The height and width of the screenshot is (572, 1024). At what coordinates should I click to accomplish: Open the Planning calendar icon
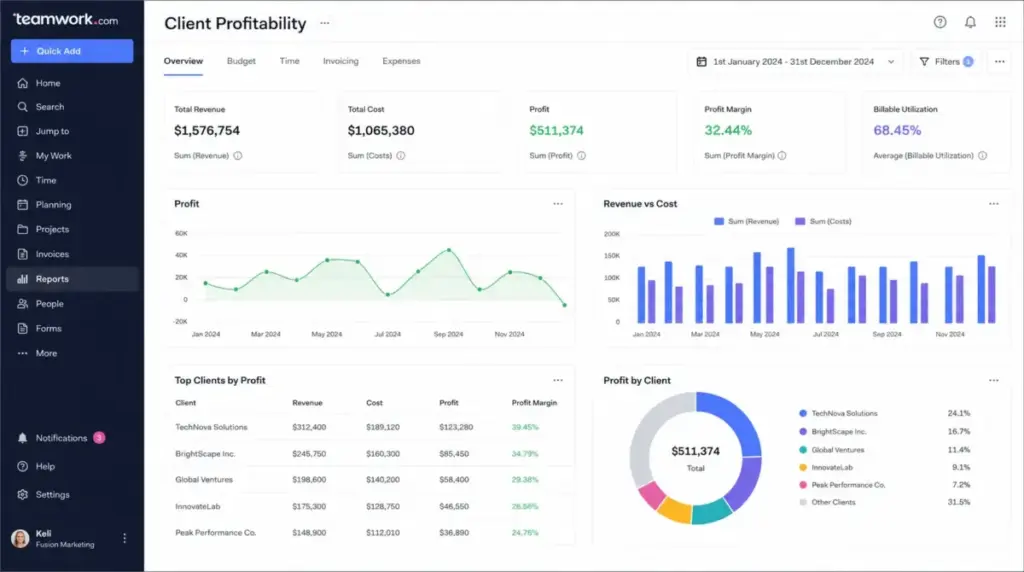tap(23, 204)
